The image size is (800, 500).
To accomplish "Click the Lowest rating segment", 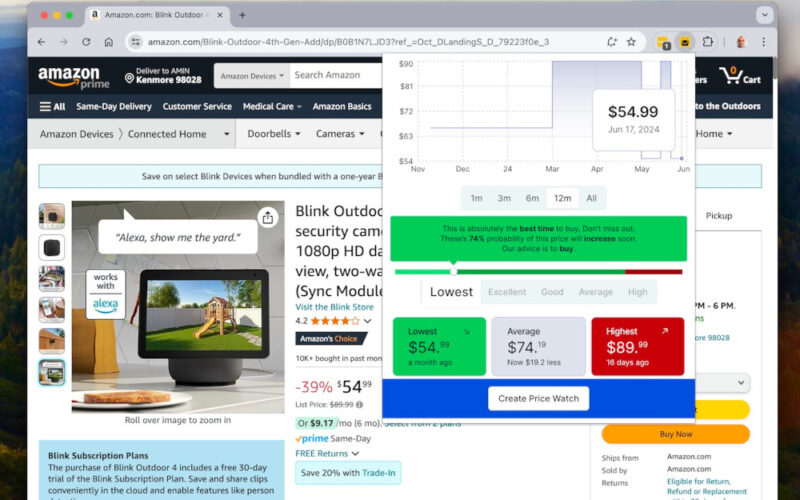I will 451,292.
